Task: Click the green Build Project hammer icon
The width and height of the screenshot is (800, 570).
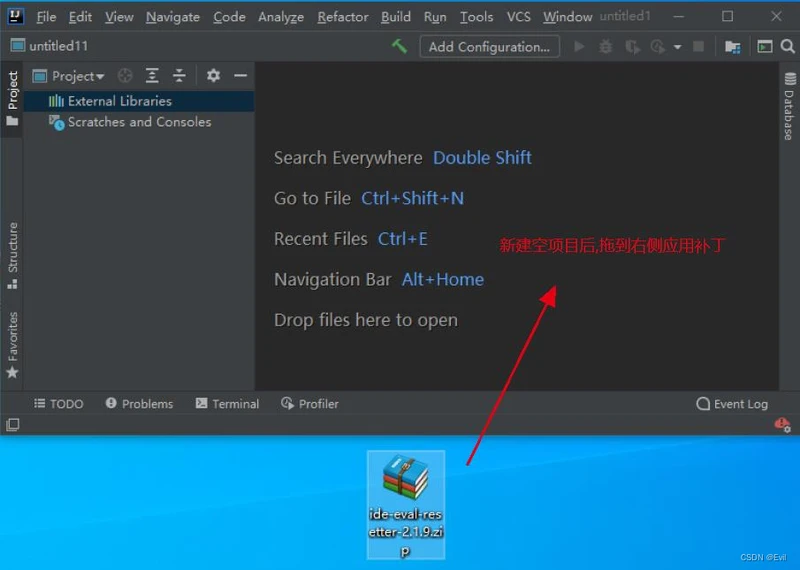Action: pyautogui.click(x=399, y=46)
